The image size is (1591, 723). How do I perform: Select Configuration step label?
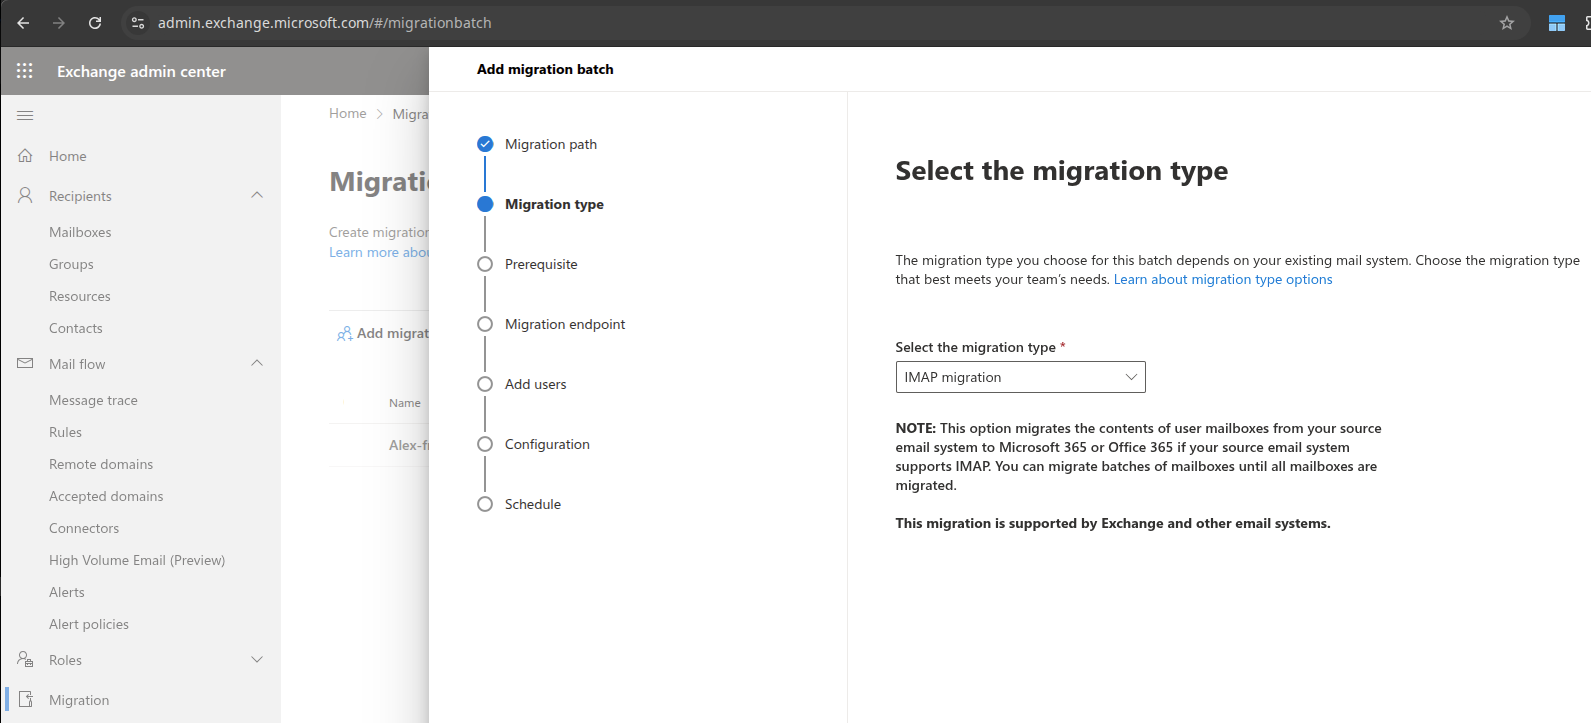pyautogui.click(x=547, y=444)
